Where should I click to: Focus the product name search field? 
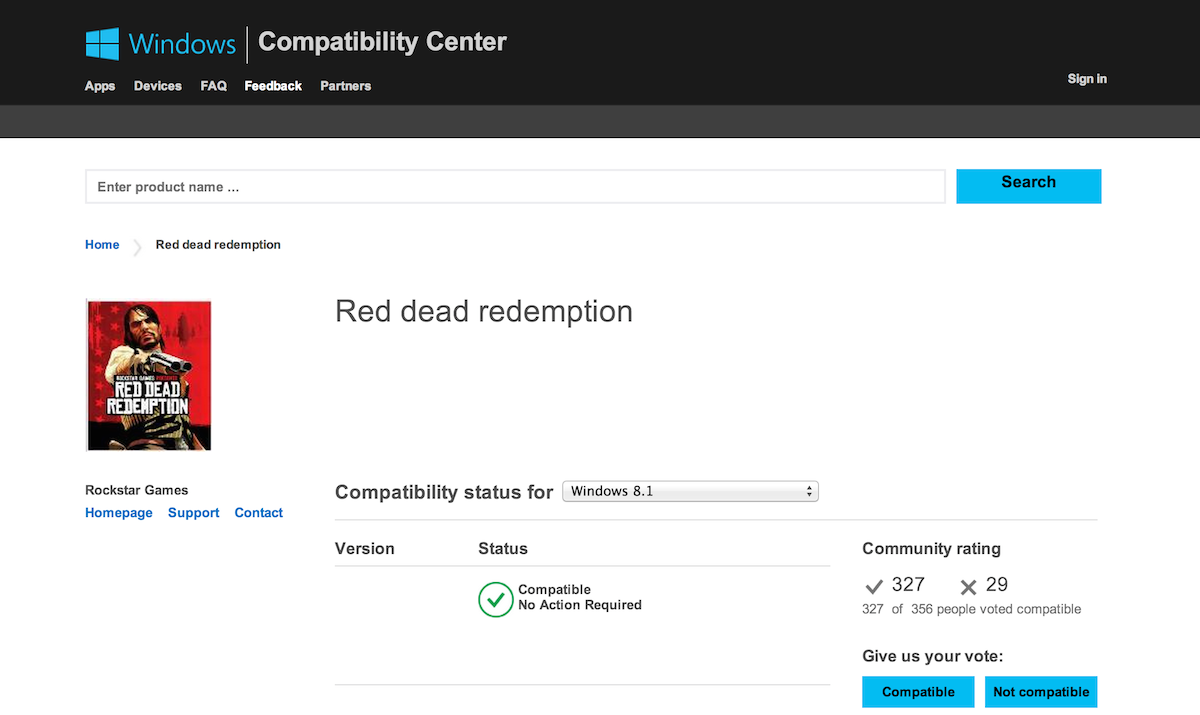tap(515, 187)
